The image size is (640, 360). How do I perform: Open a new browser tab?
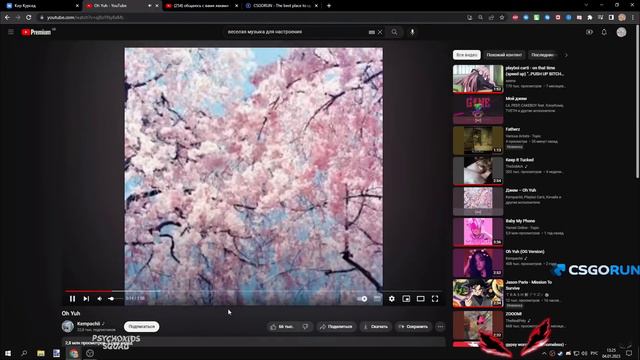coord(329,6)
